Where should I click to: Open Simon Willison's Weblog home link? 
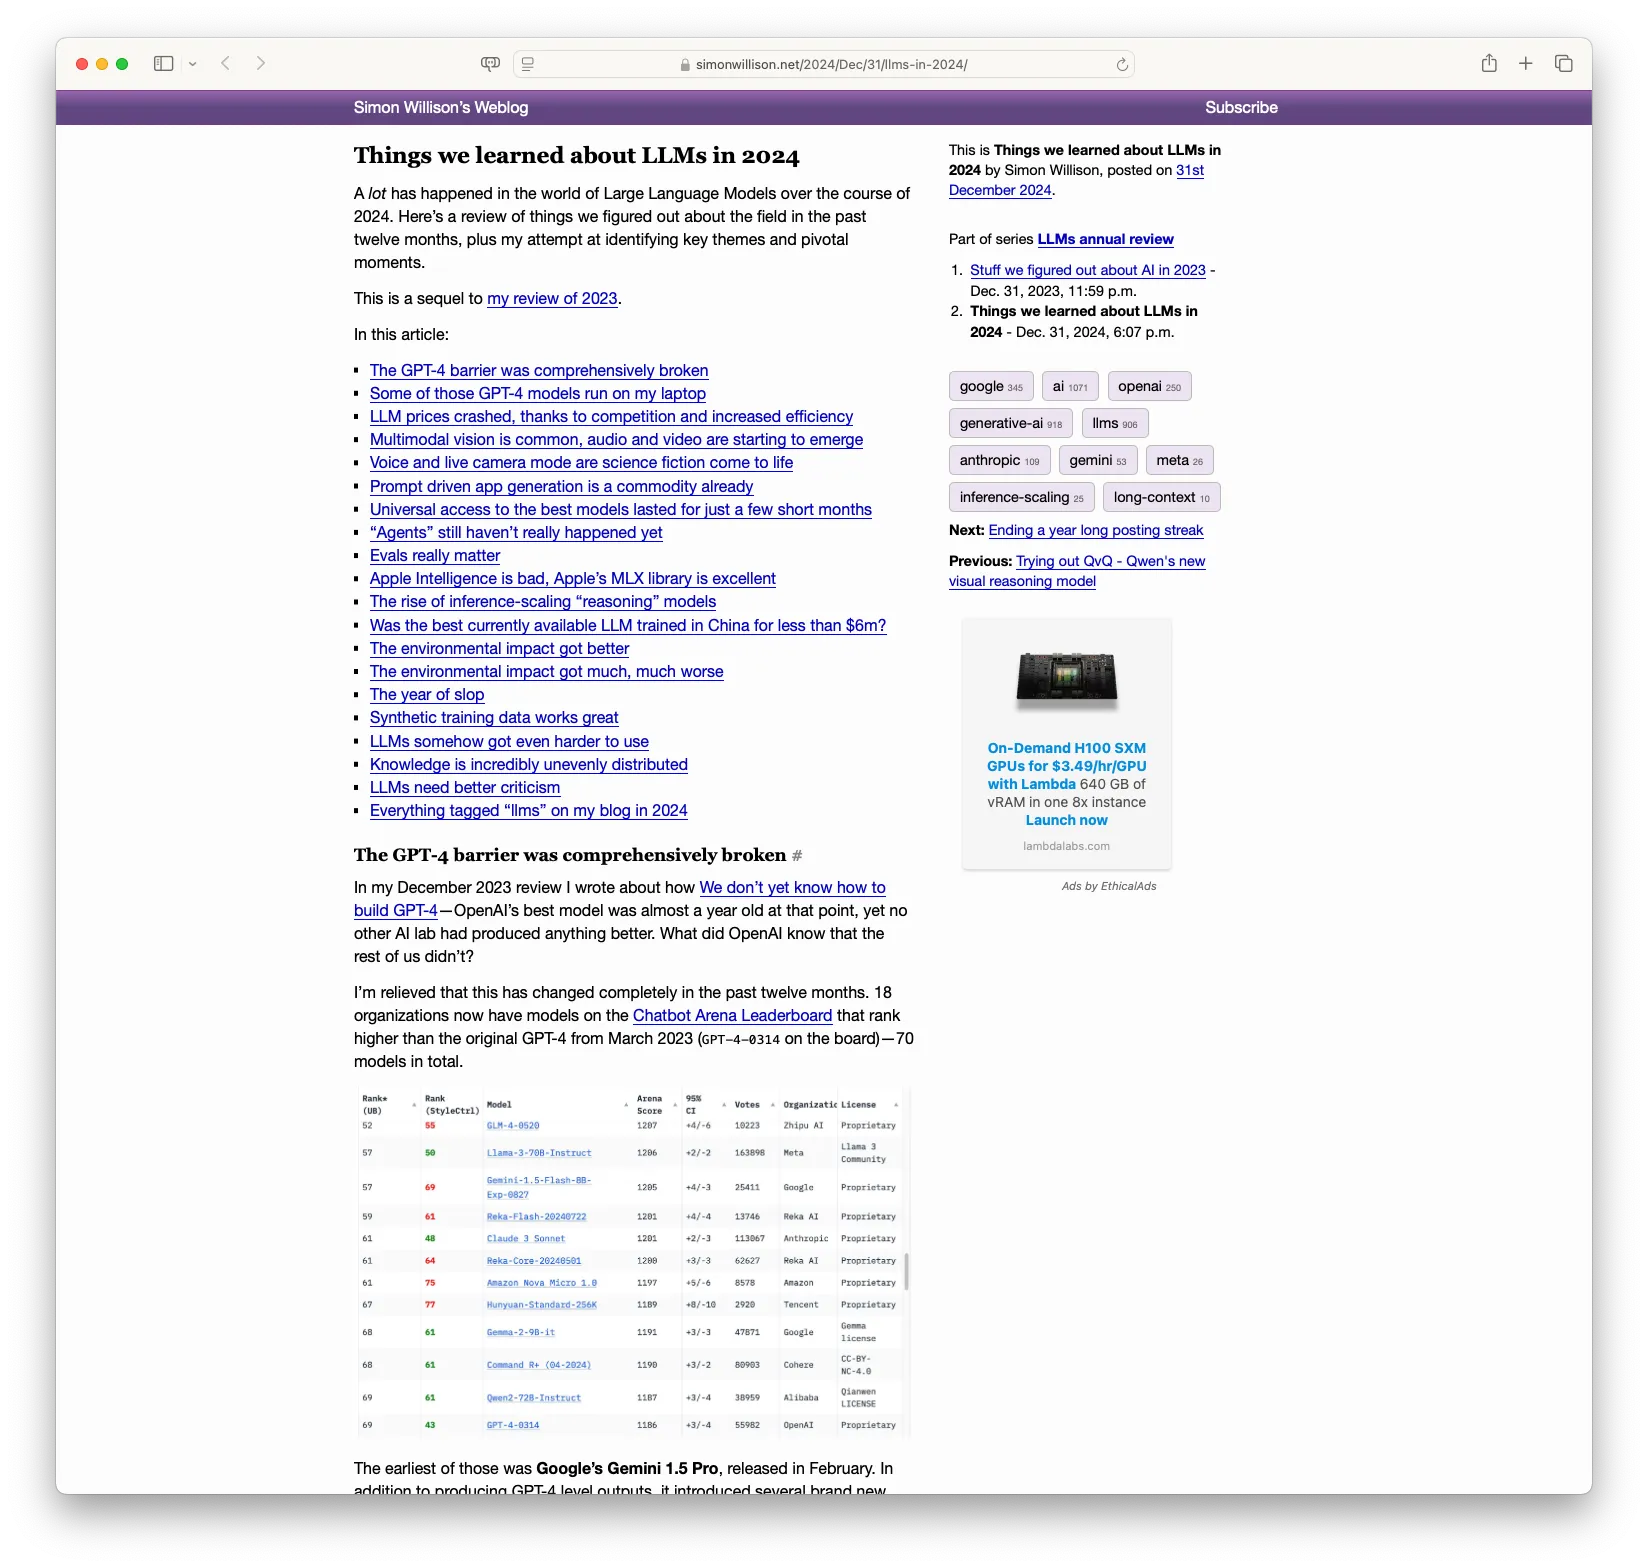441,108
